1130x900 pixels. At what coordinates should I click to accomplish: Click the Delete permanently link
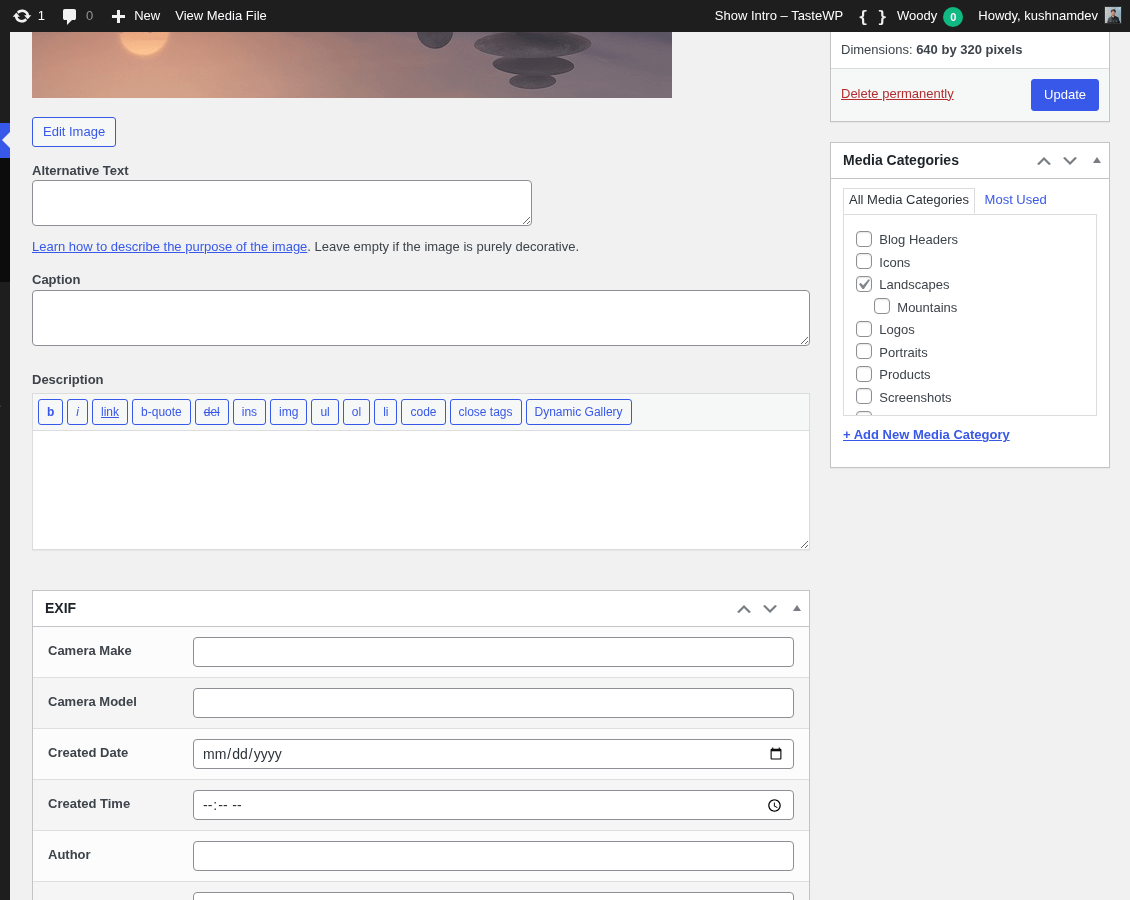[897, 93]
